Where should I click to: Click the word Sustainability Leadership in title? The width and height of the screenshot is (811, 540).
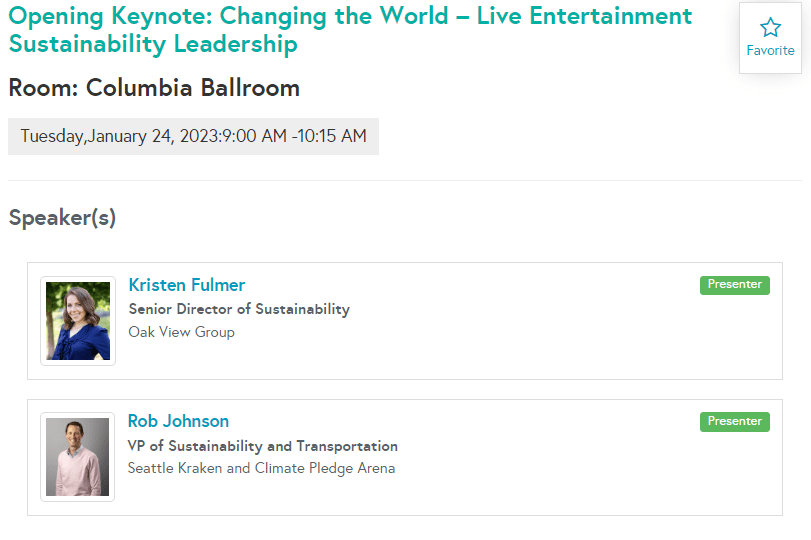[x=153, y=44]
